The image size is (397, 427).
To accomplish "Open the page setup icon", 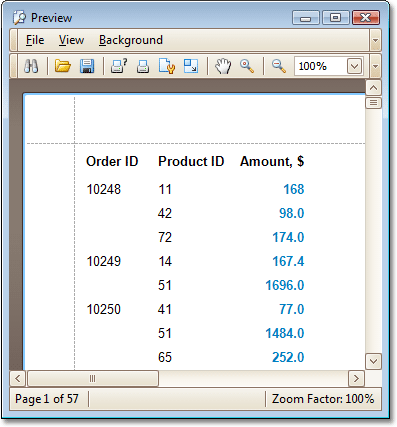I will tap(167, 66).
